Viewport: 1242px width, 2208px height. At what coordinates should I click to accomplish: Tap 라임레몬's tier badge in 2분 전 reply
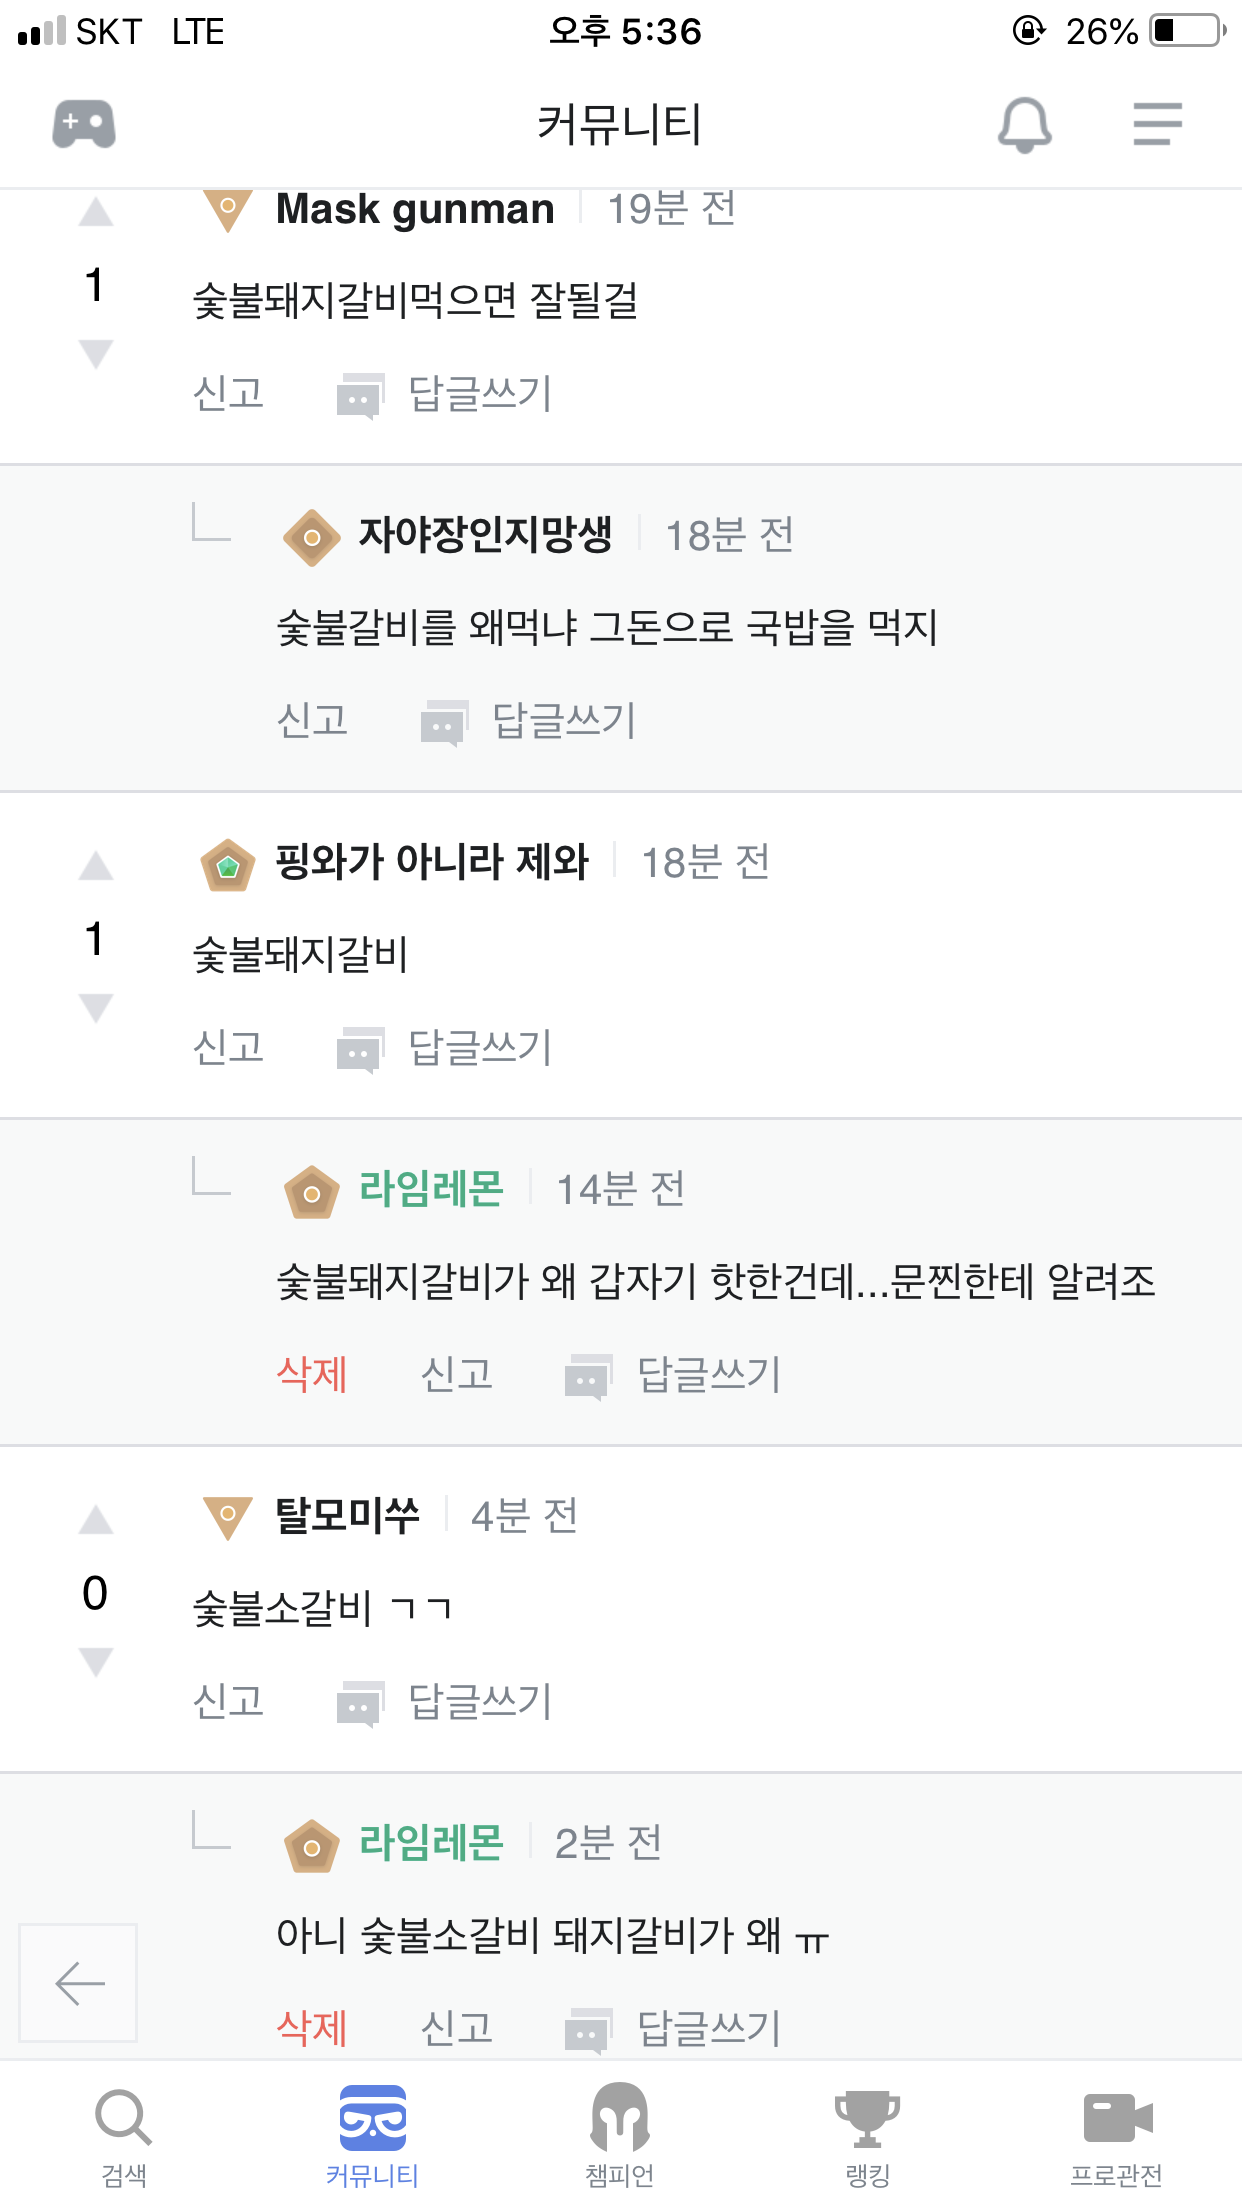point(312,1846)
